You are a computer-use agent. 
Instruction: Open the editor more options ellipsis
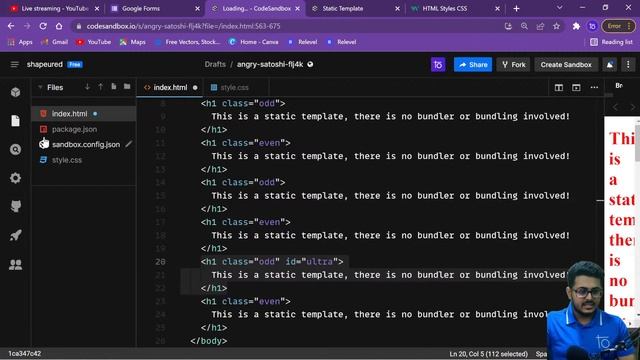pos(594,87)
